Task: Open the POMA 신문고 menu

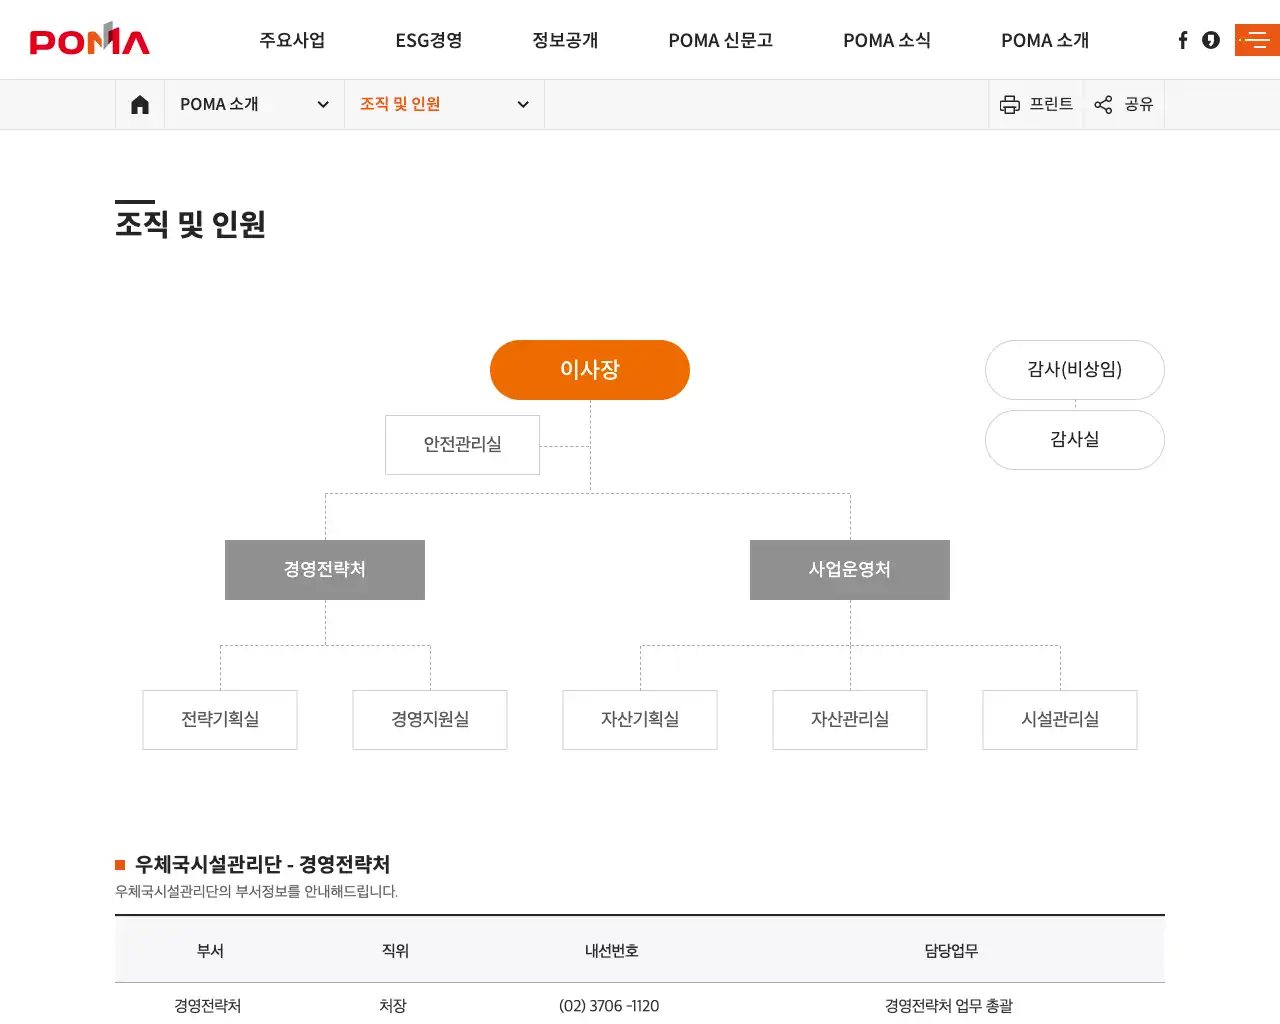Action: point(721,40)
